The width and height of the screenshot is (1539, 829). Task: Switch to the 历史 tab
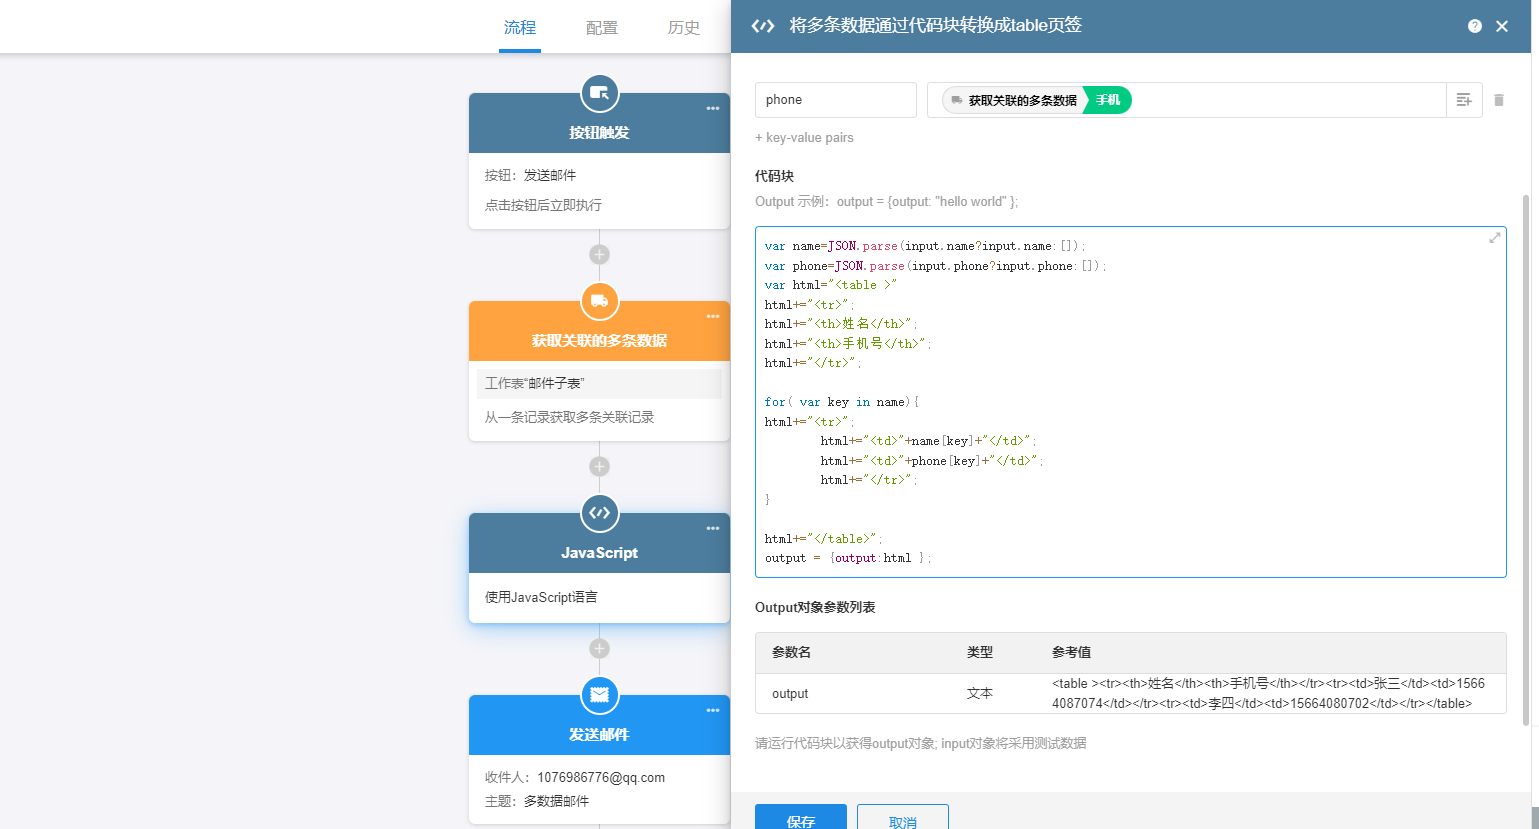point(683,28)
